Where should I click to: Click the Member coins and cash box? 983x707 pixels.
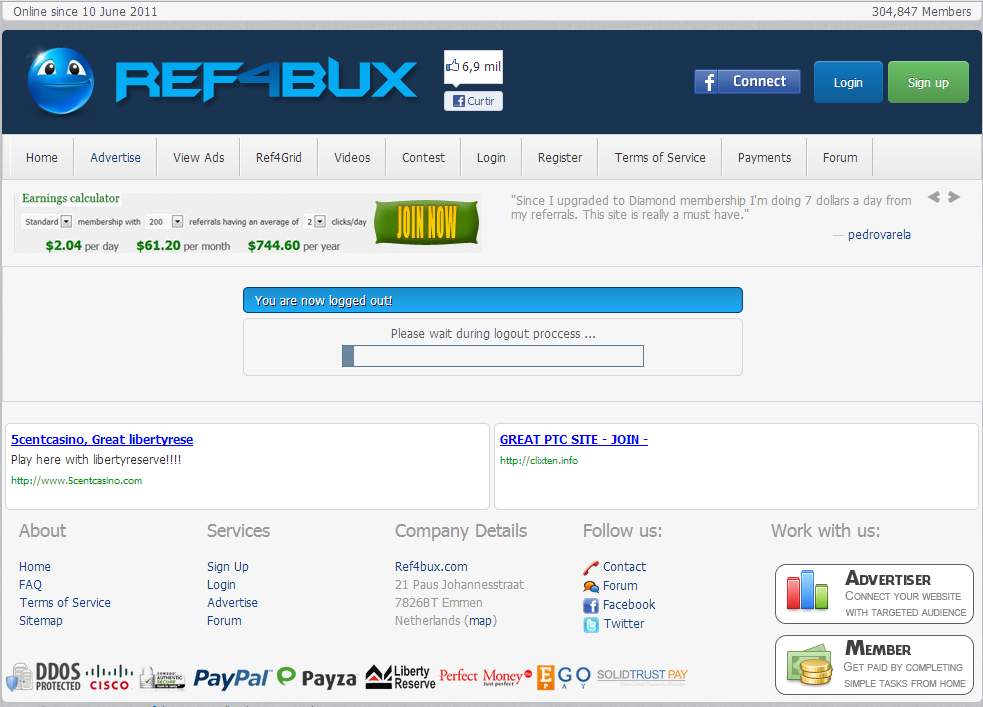coord(874,665)
